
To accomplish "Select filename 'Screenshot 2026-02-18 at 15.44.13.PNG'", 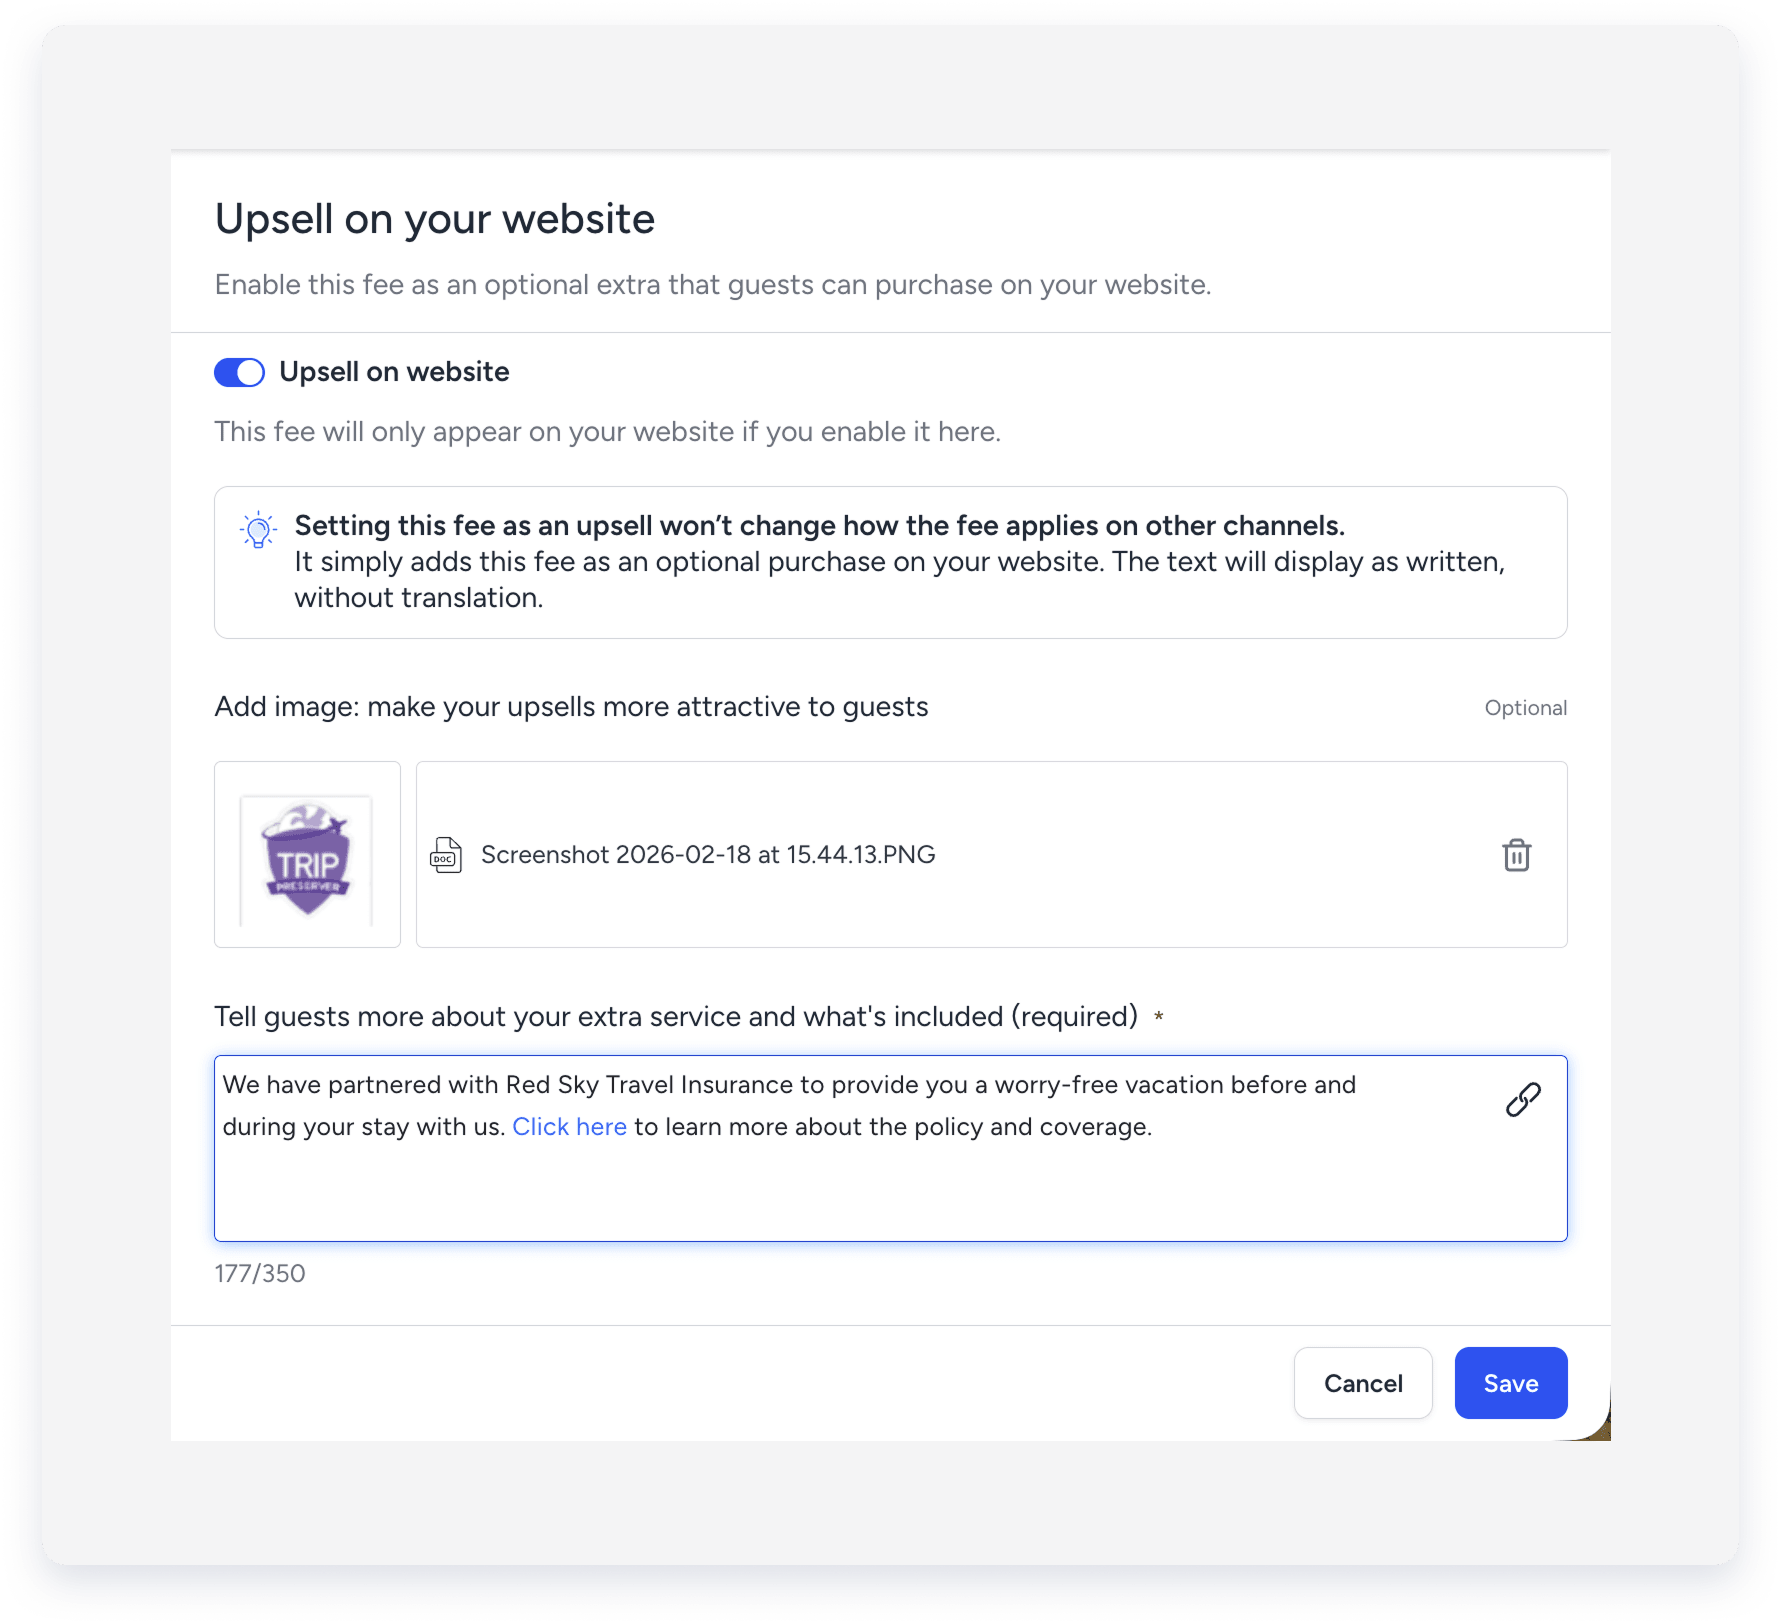I will tap(708, 855).
